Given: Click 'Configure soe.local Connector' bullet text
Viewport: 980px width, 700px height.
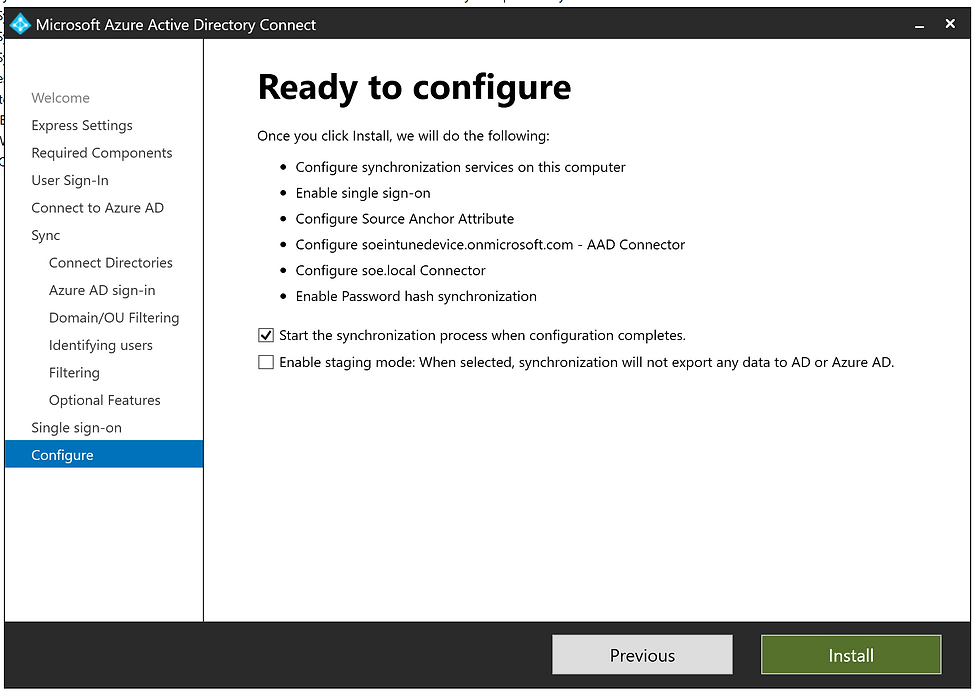Looking at the screenshot, I should 390,271.
